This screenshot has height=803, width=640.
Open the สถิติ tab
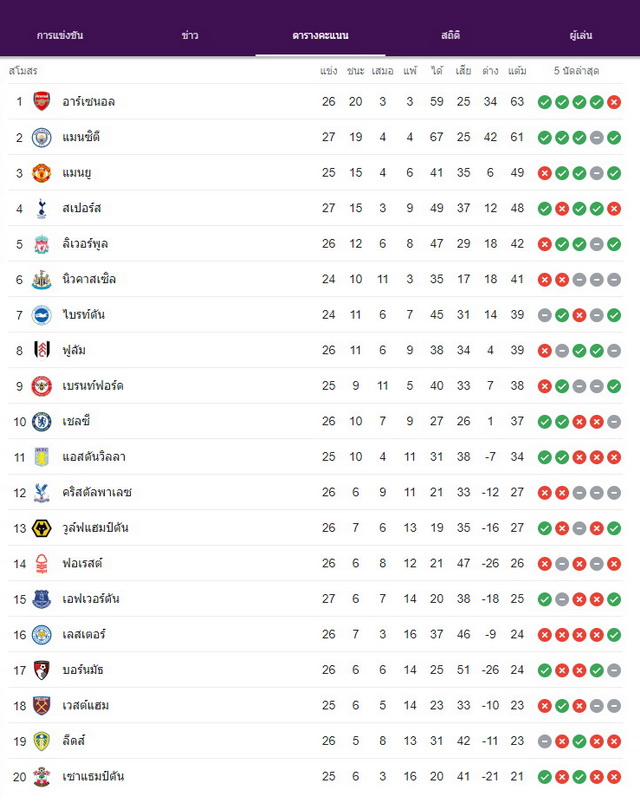[451, 35]
